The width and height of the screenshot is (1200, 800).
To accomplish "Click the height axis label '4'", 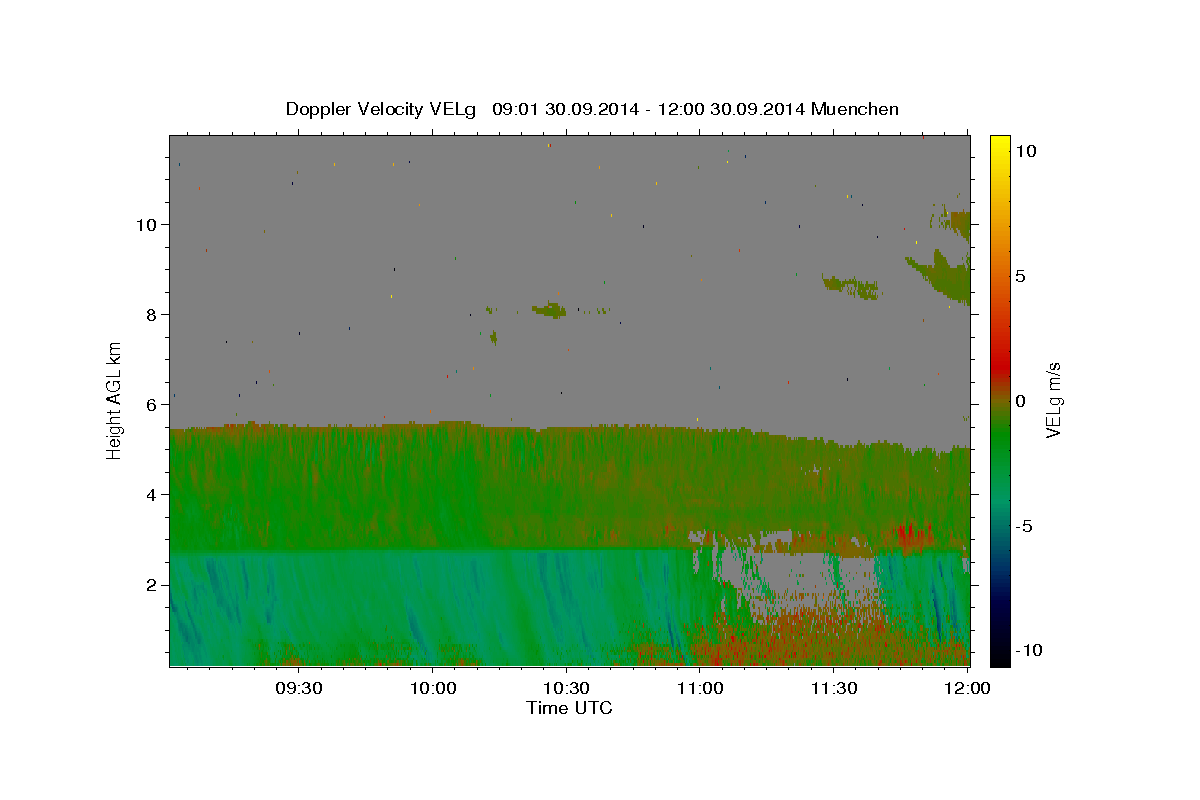I will (152, 494).
